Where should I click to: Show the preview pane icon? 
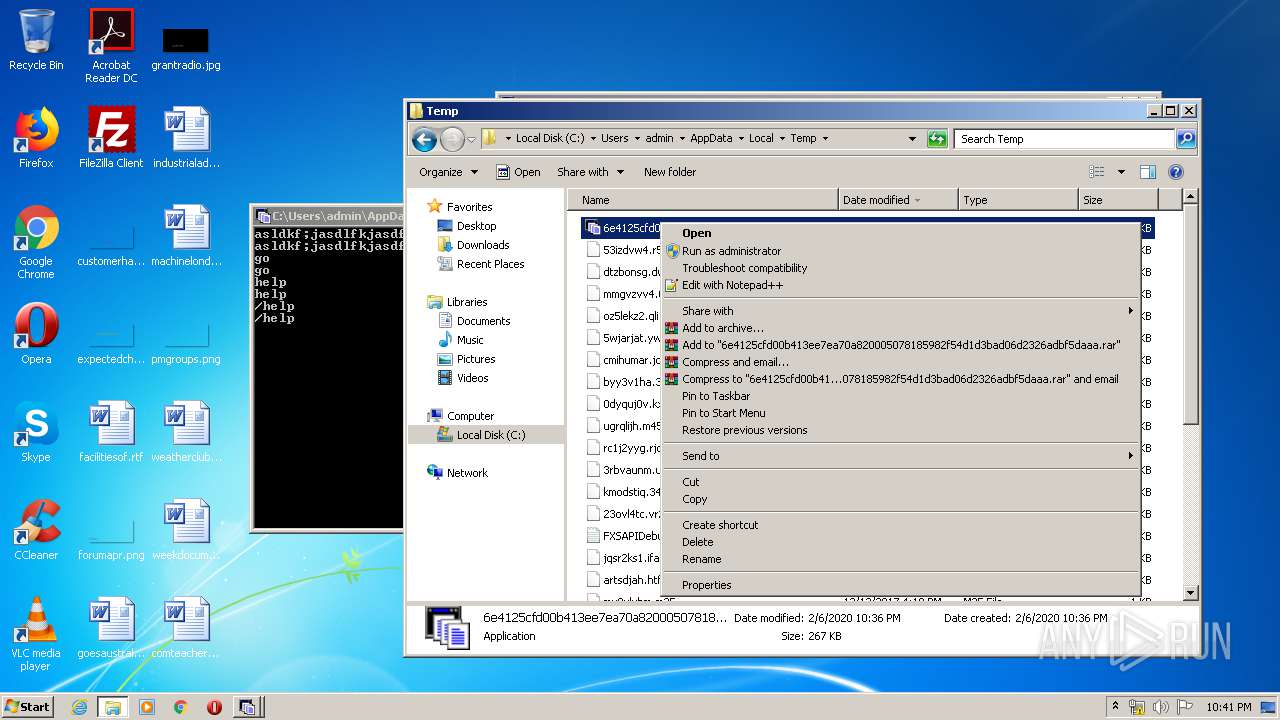tap(1148, 172)
